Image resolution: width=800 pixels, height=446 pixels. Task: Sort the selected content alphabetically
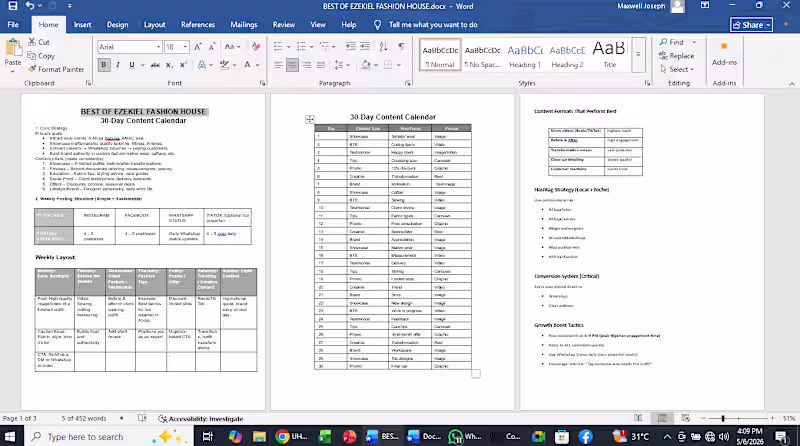pyautogui.click(x=384, y=46)
